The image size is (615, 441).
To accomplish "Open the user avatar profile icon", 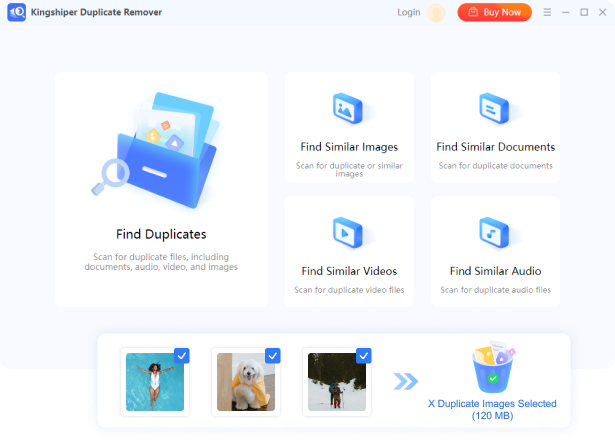I will (x=436, y=13).
